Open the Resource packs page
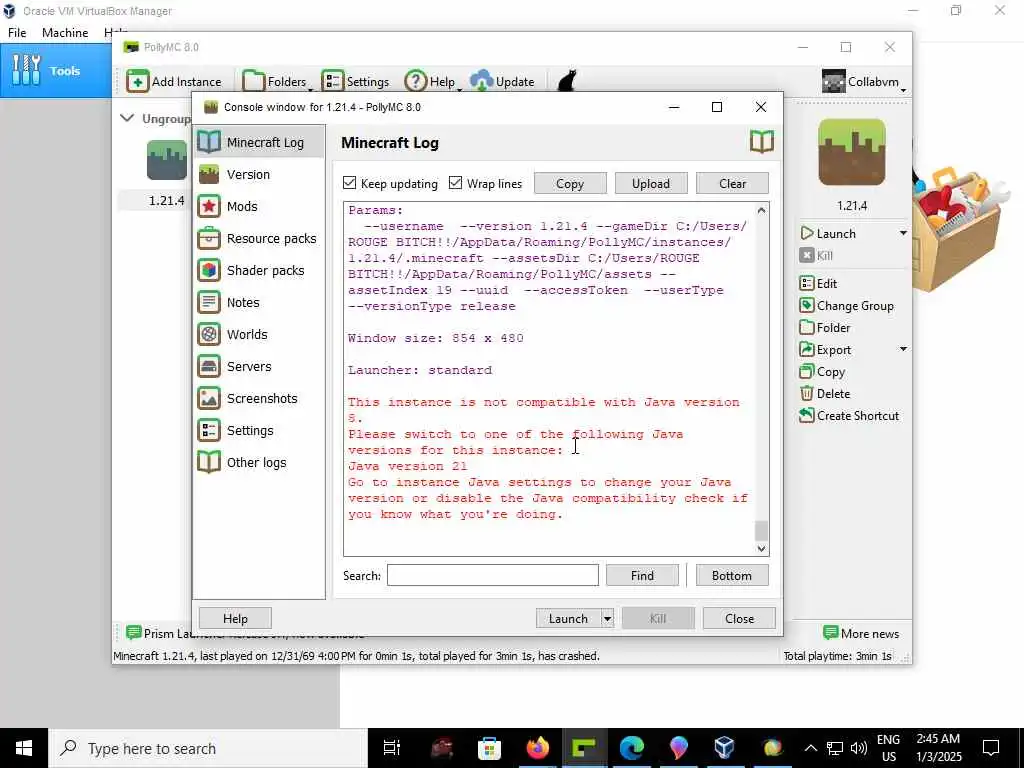The image size is (1024, 768). pyautogui.click(x=259, y=238)
